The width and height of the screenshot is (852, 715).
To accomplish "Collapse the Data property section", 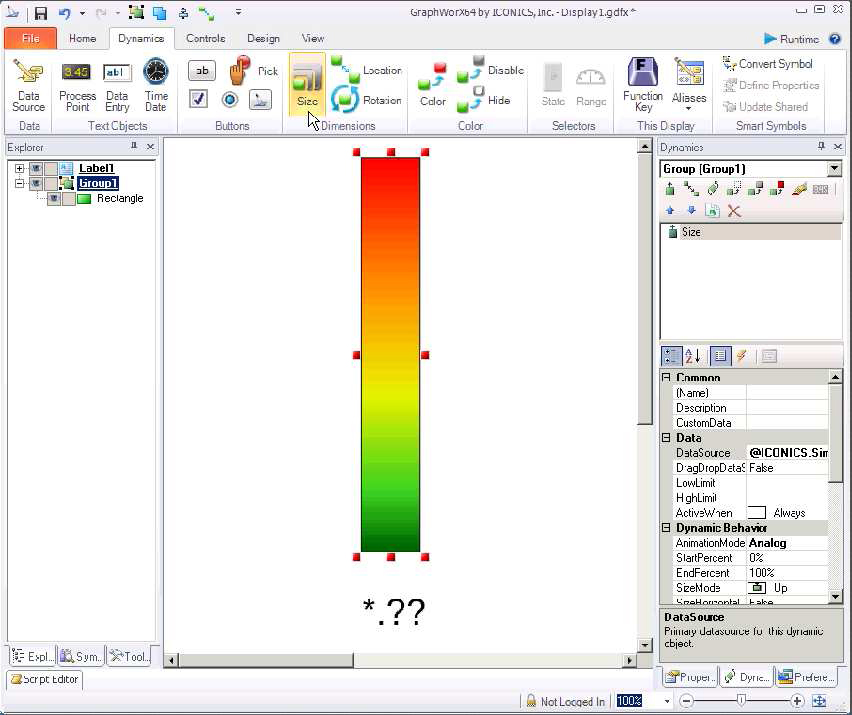I will [667, 438].
